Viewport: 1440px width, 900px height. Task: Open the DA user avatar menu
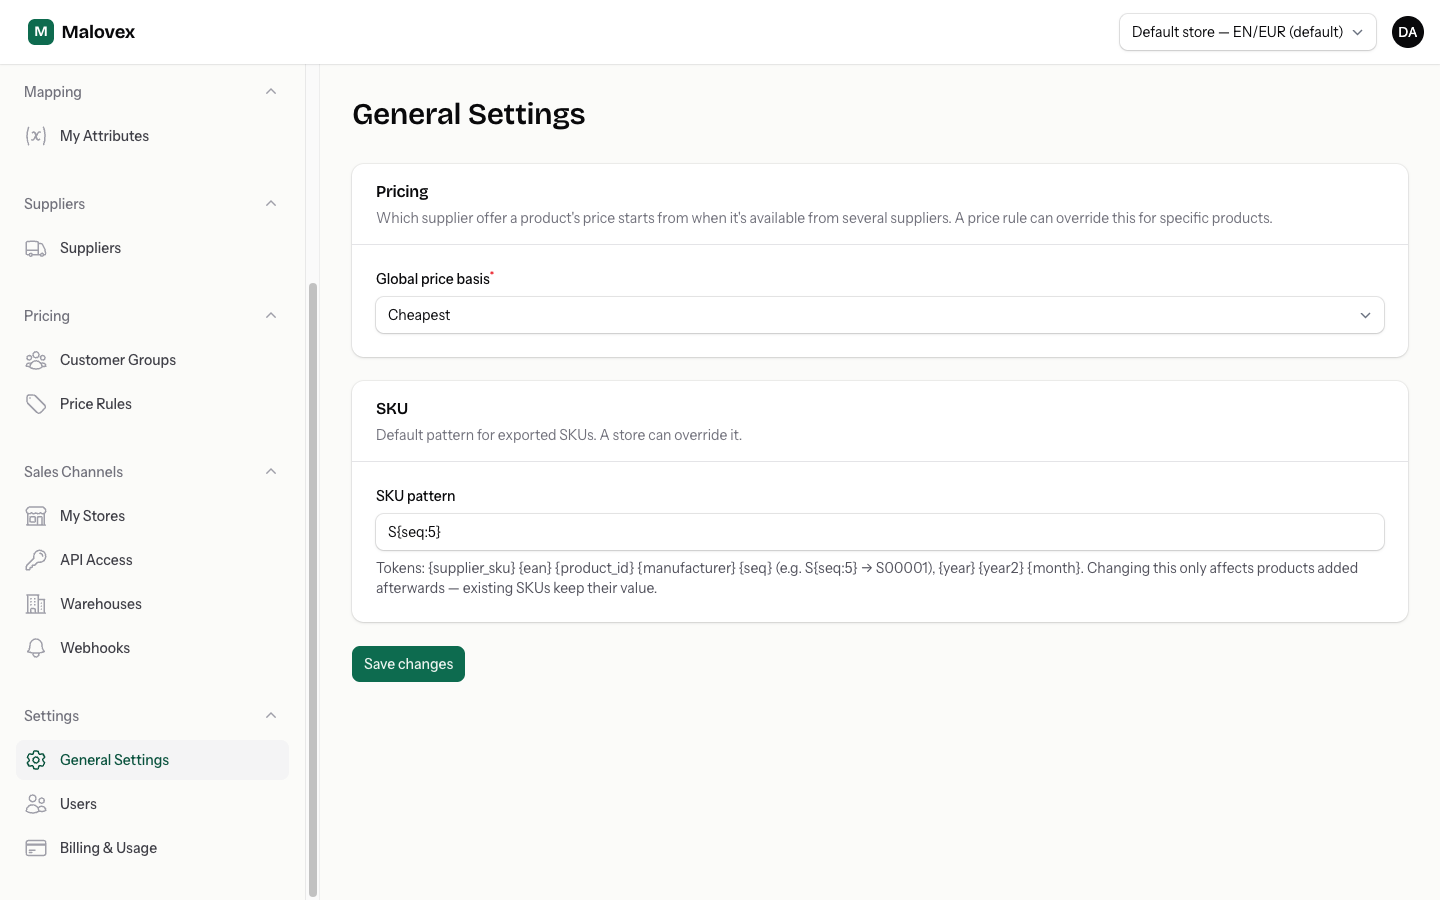click(x=1408, y=32)
